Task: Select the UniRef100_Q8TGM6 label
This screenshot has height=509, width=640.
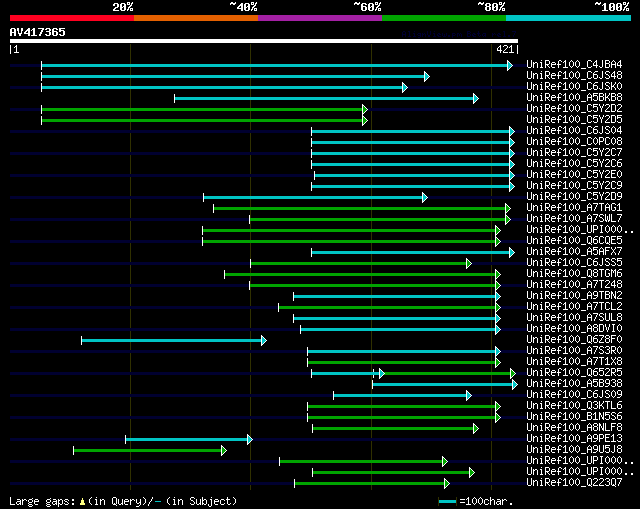Action: pyautogui.click(x=574, y=274)
